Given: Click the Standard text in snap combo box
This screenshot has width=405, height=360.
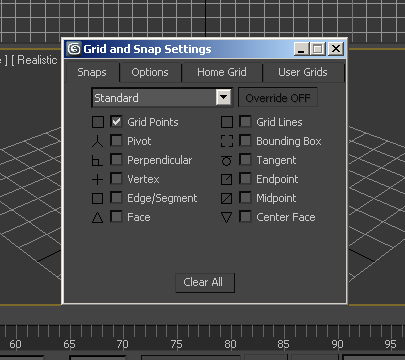Looking at the screenshot, I should pos(116,98).
